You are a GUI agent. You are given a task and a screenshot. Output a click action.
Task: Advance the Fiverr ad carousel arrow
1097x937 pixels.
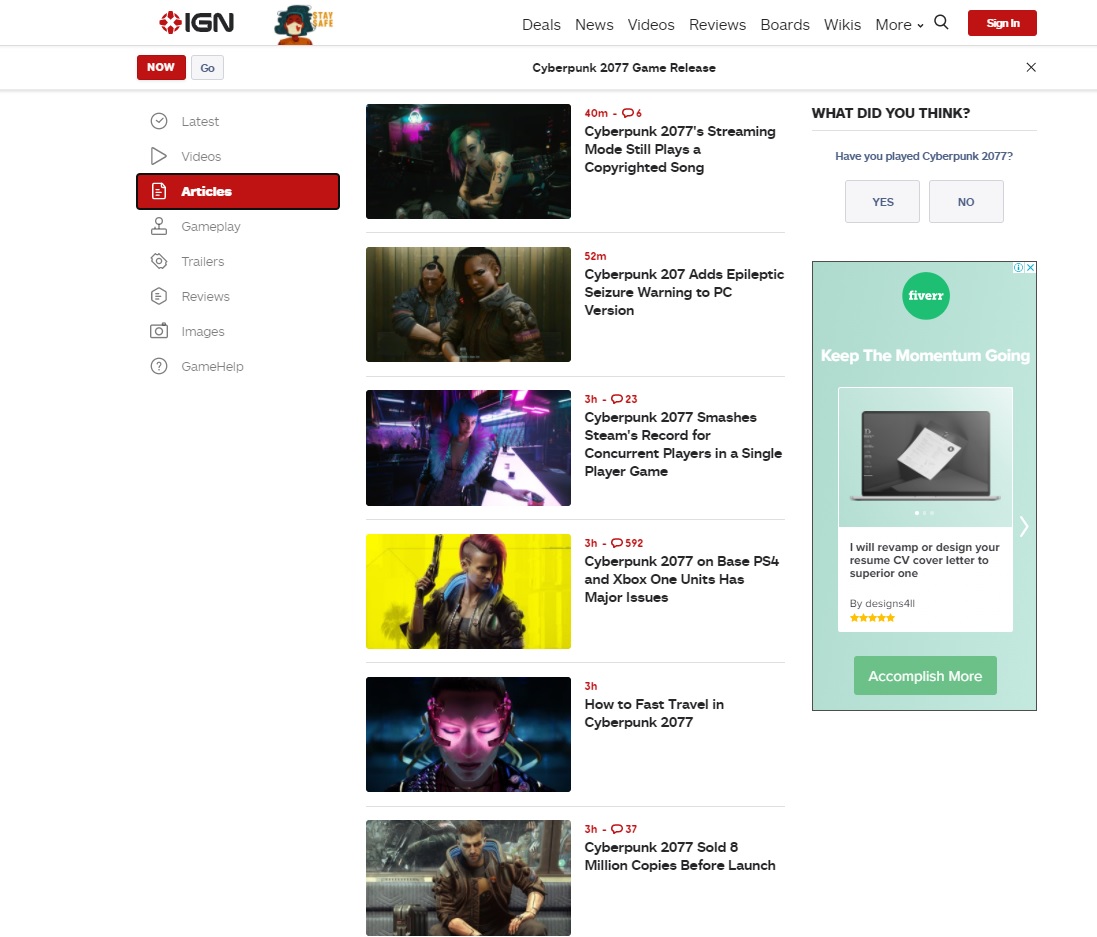pos(1024,526)
